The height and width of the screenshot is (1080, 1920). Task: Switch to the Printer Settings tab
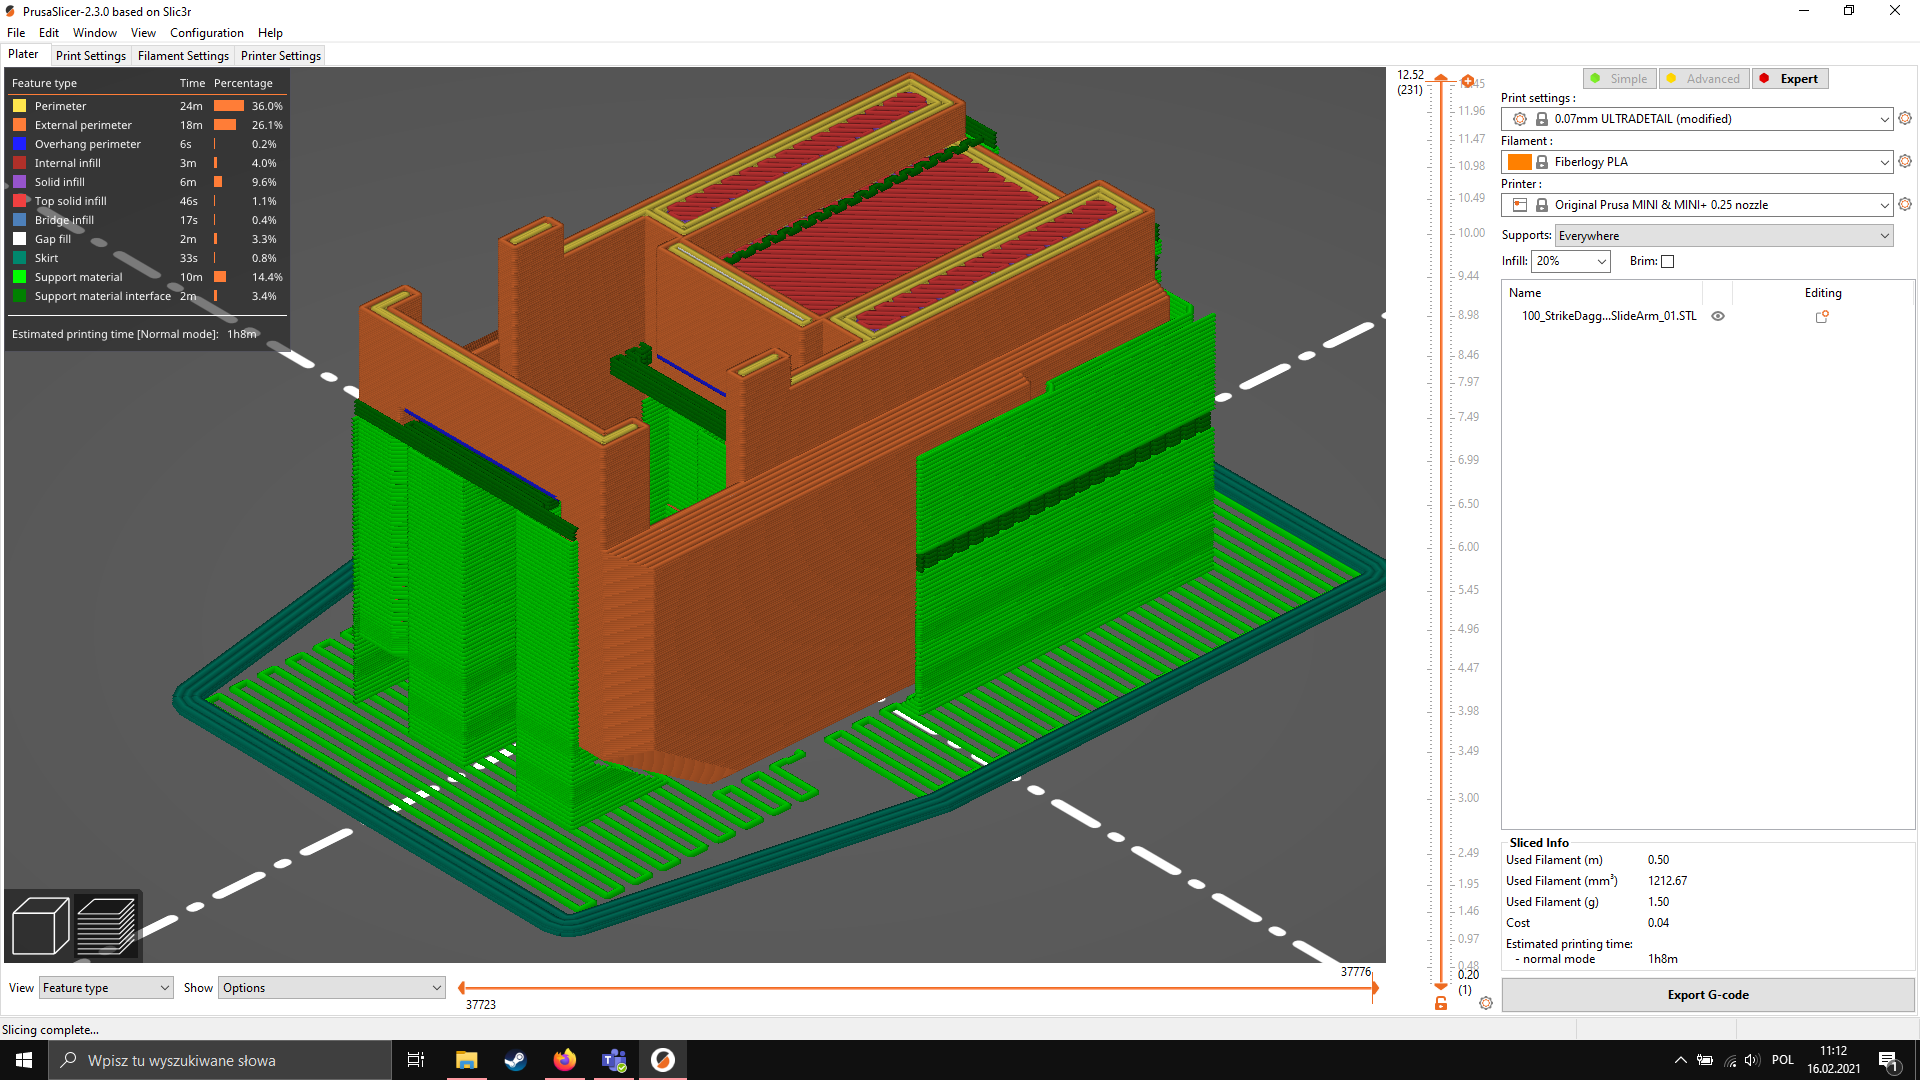click(x=280, y=55)
